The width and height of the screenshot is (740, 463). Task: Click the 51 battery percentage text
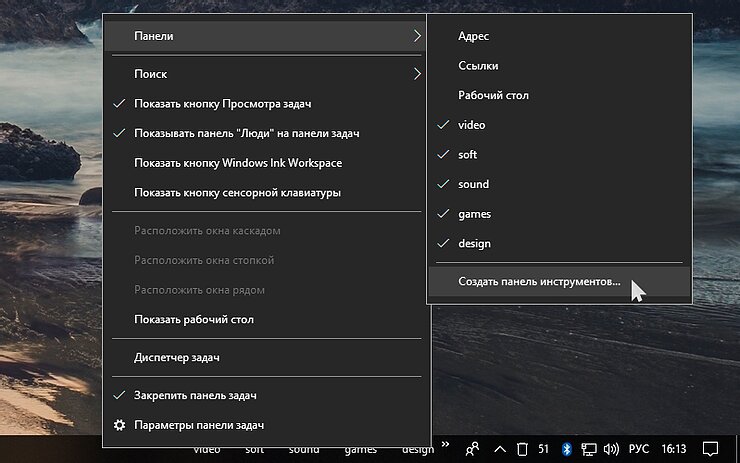(543, 449)
